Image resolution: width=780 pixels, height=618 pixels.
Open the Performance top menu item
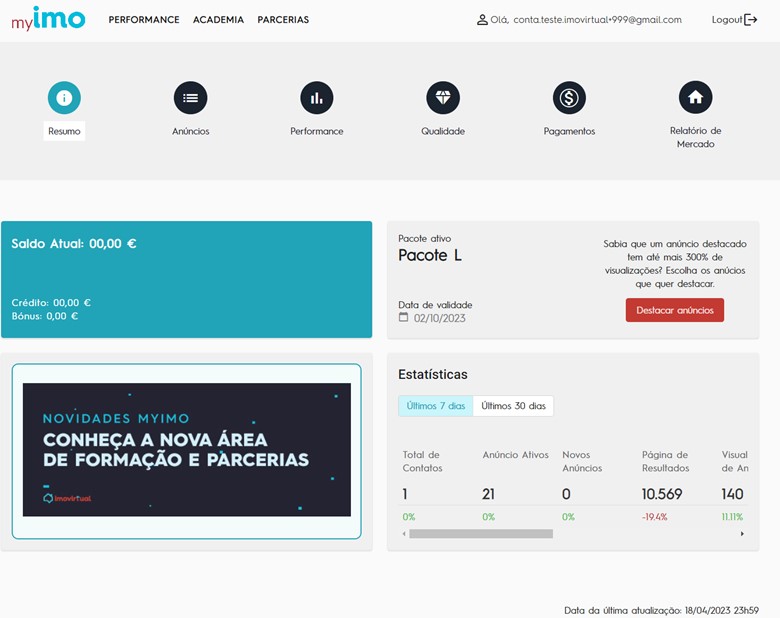144,20
